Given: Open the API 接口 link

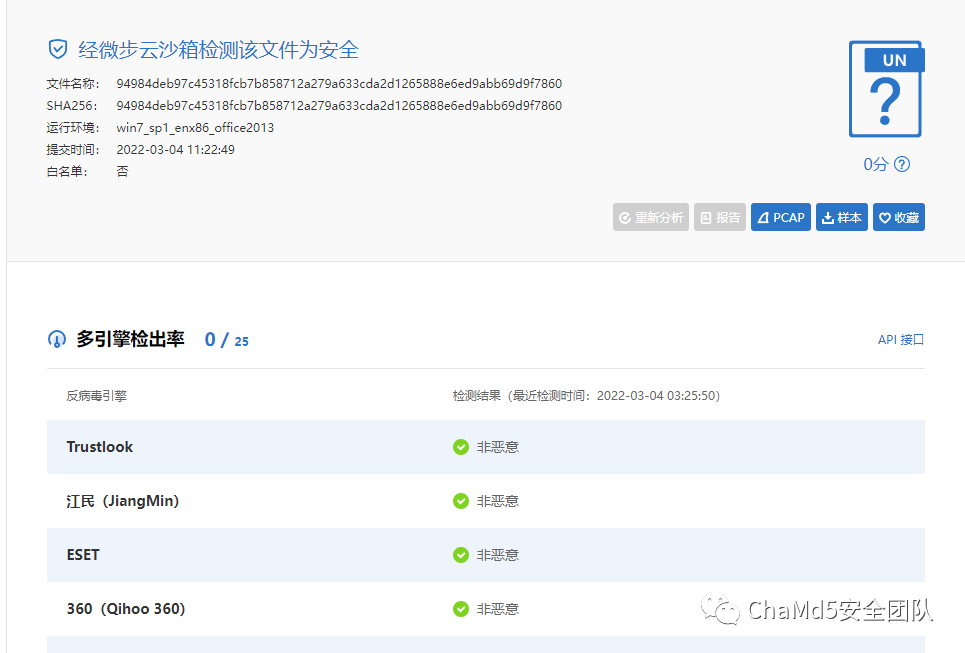Looking at the screenshot, I should click(x=900, y=340).
